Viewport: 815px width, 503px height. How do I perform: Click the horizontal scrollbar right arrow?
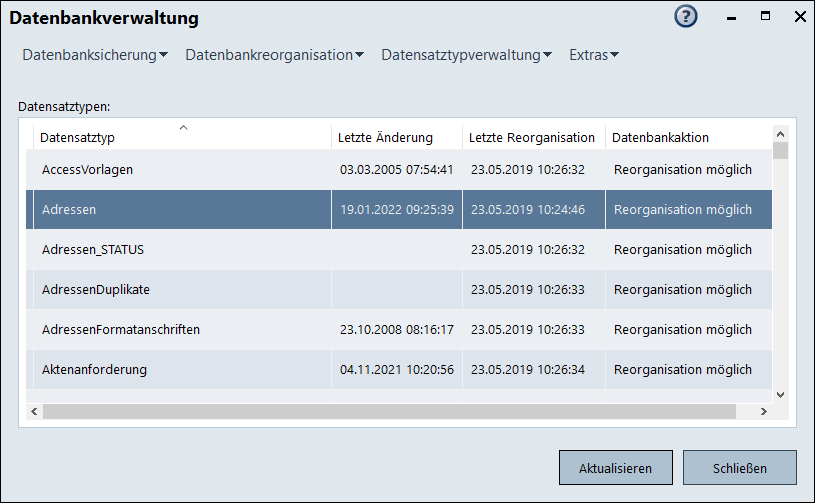(764, 411)
